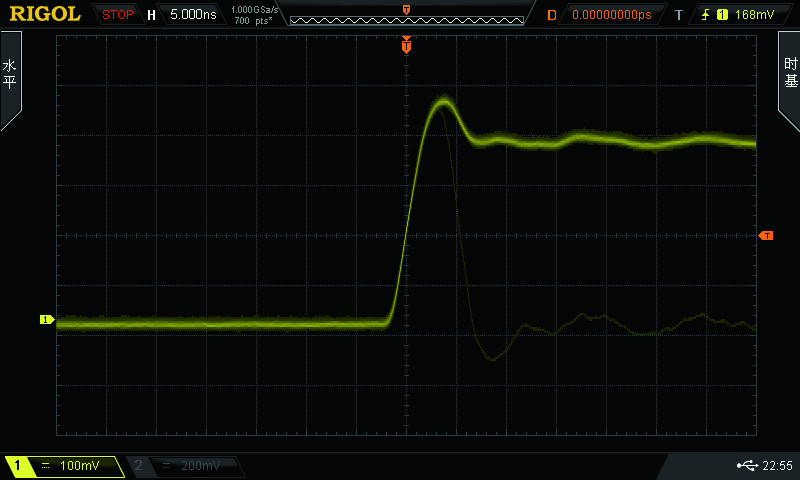Image resolution: width=800 pixels, height=480 pixels.
Task: Click the orange trigger level arrow at right edge
Action: tap(766, 236)
